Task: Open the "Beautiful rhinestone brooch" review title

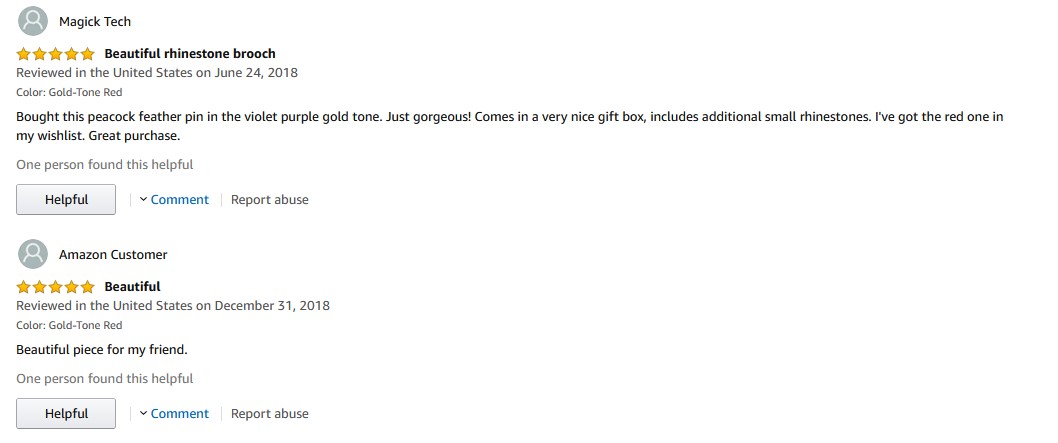Action: coord(190,54)
